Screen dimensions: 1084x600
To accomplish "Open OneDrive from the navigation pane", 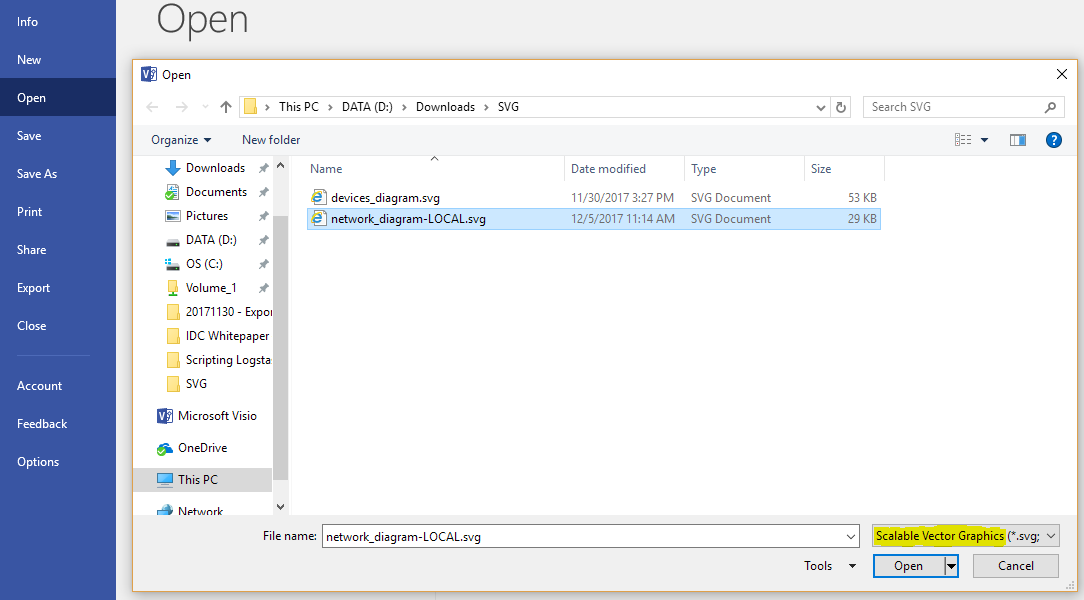I will tap(200, 447).
